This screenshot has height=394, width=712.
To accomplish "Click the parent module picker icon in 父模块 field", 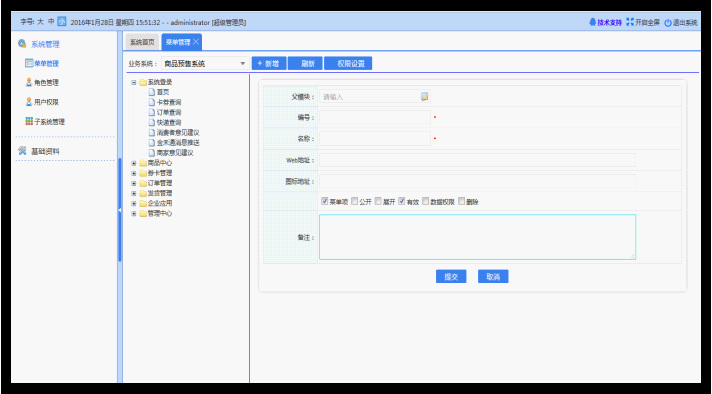I will (x=425, y=96).
